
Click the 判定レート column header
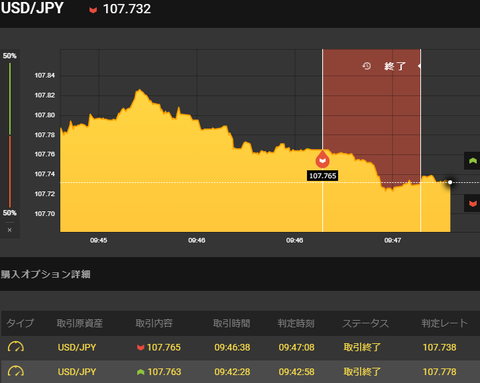point(444,323)
